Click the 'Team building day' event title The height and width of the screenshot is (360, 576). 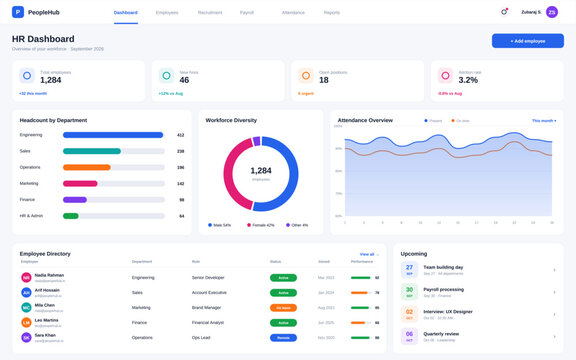(443, 267)
